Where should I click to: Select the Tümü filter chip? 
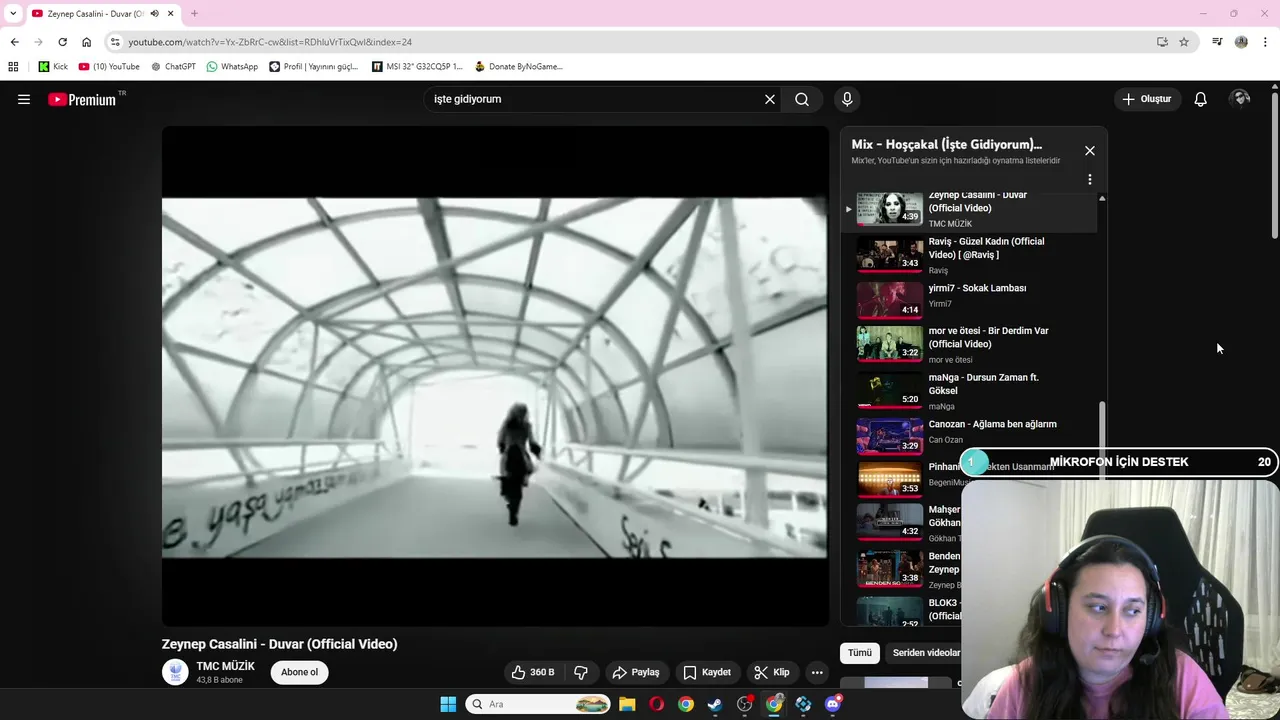[x=860, y=653]
